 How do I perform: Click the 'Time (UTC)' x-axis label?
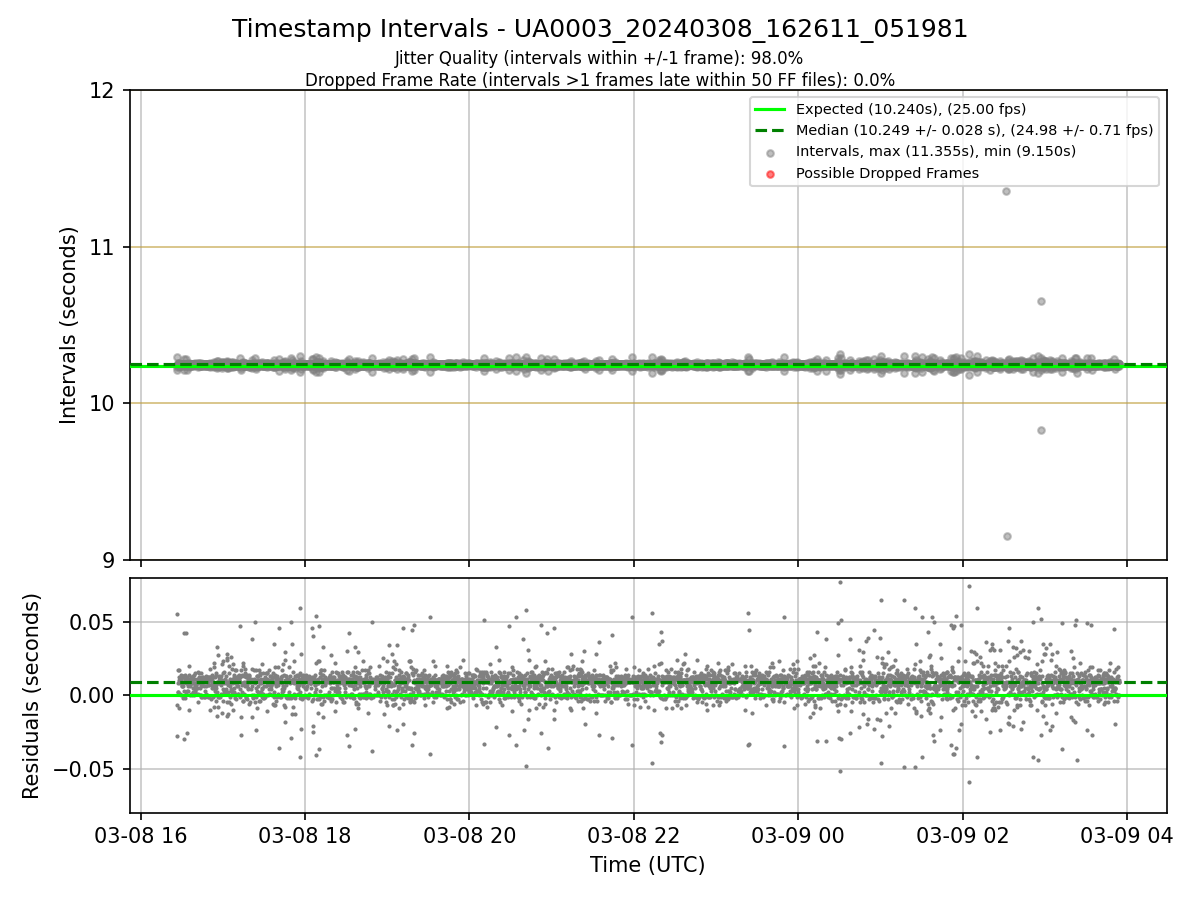tap(648, 865)
